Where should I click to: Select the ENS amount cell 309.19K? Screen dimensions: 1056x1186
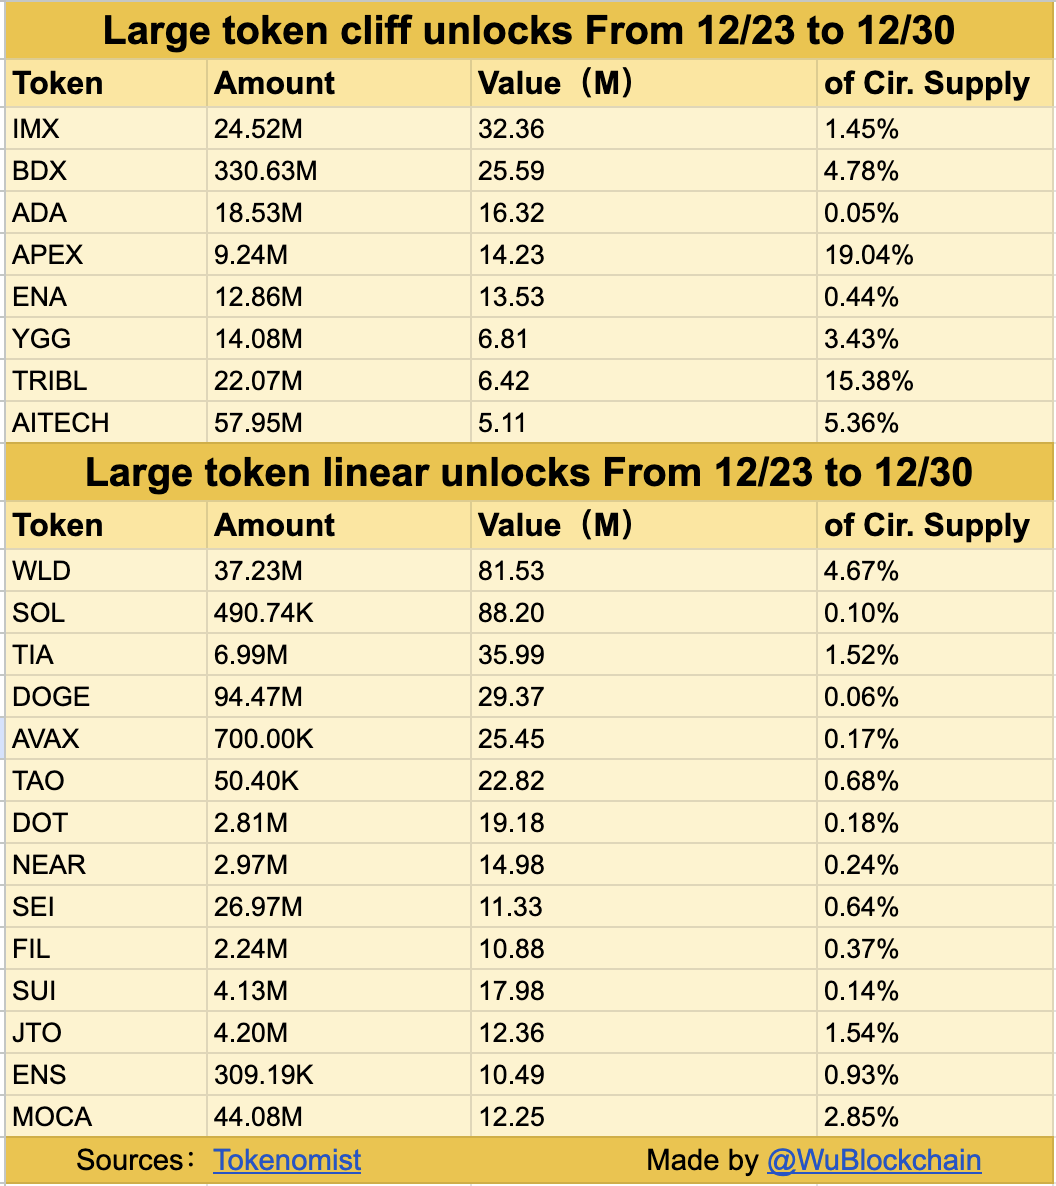[x=264, y=1075]
